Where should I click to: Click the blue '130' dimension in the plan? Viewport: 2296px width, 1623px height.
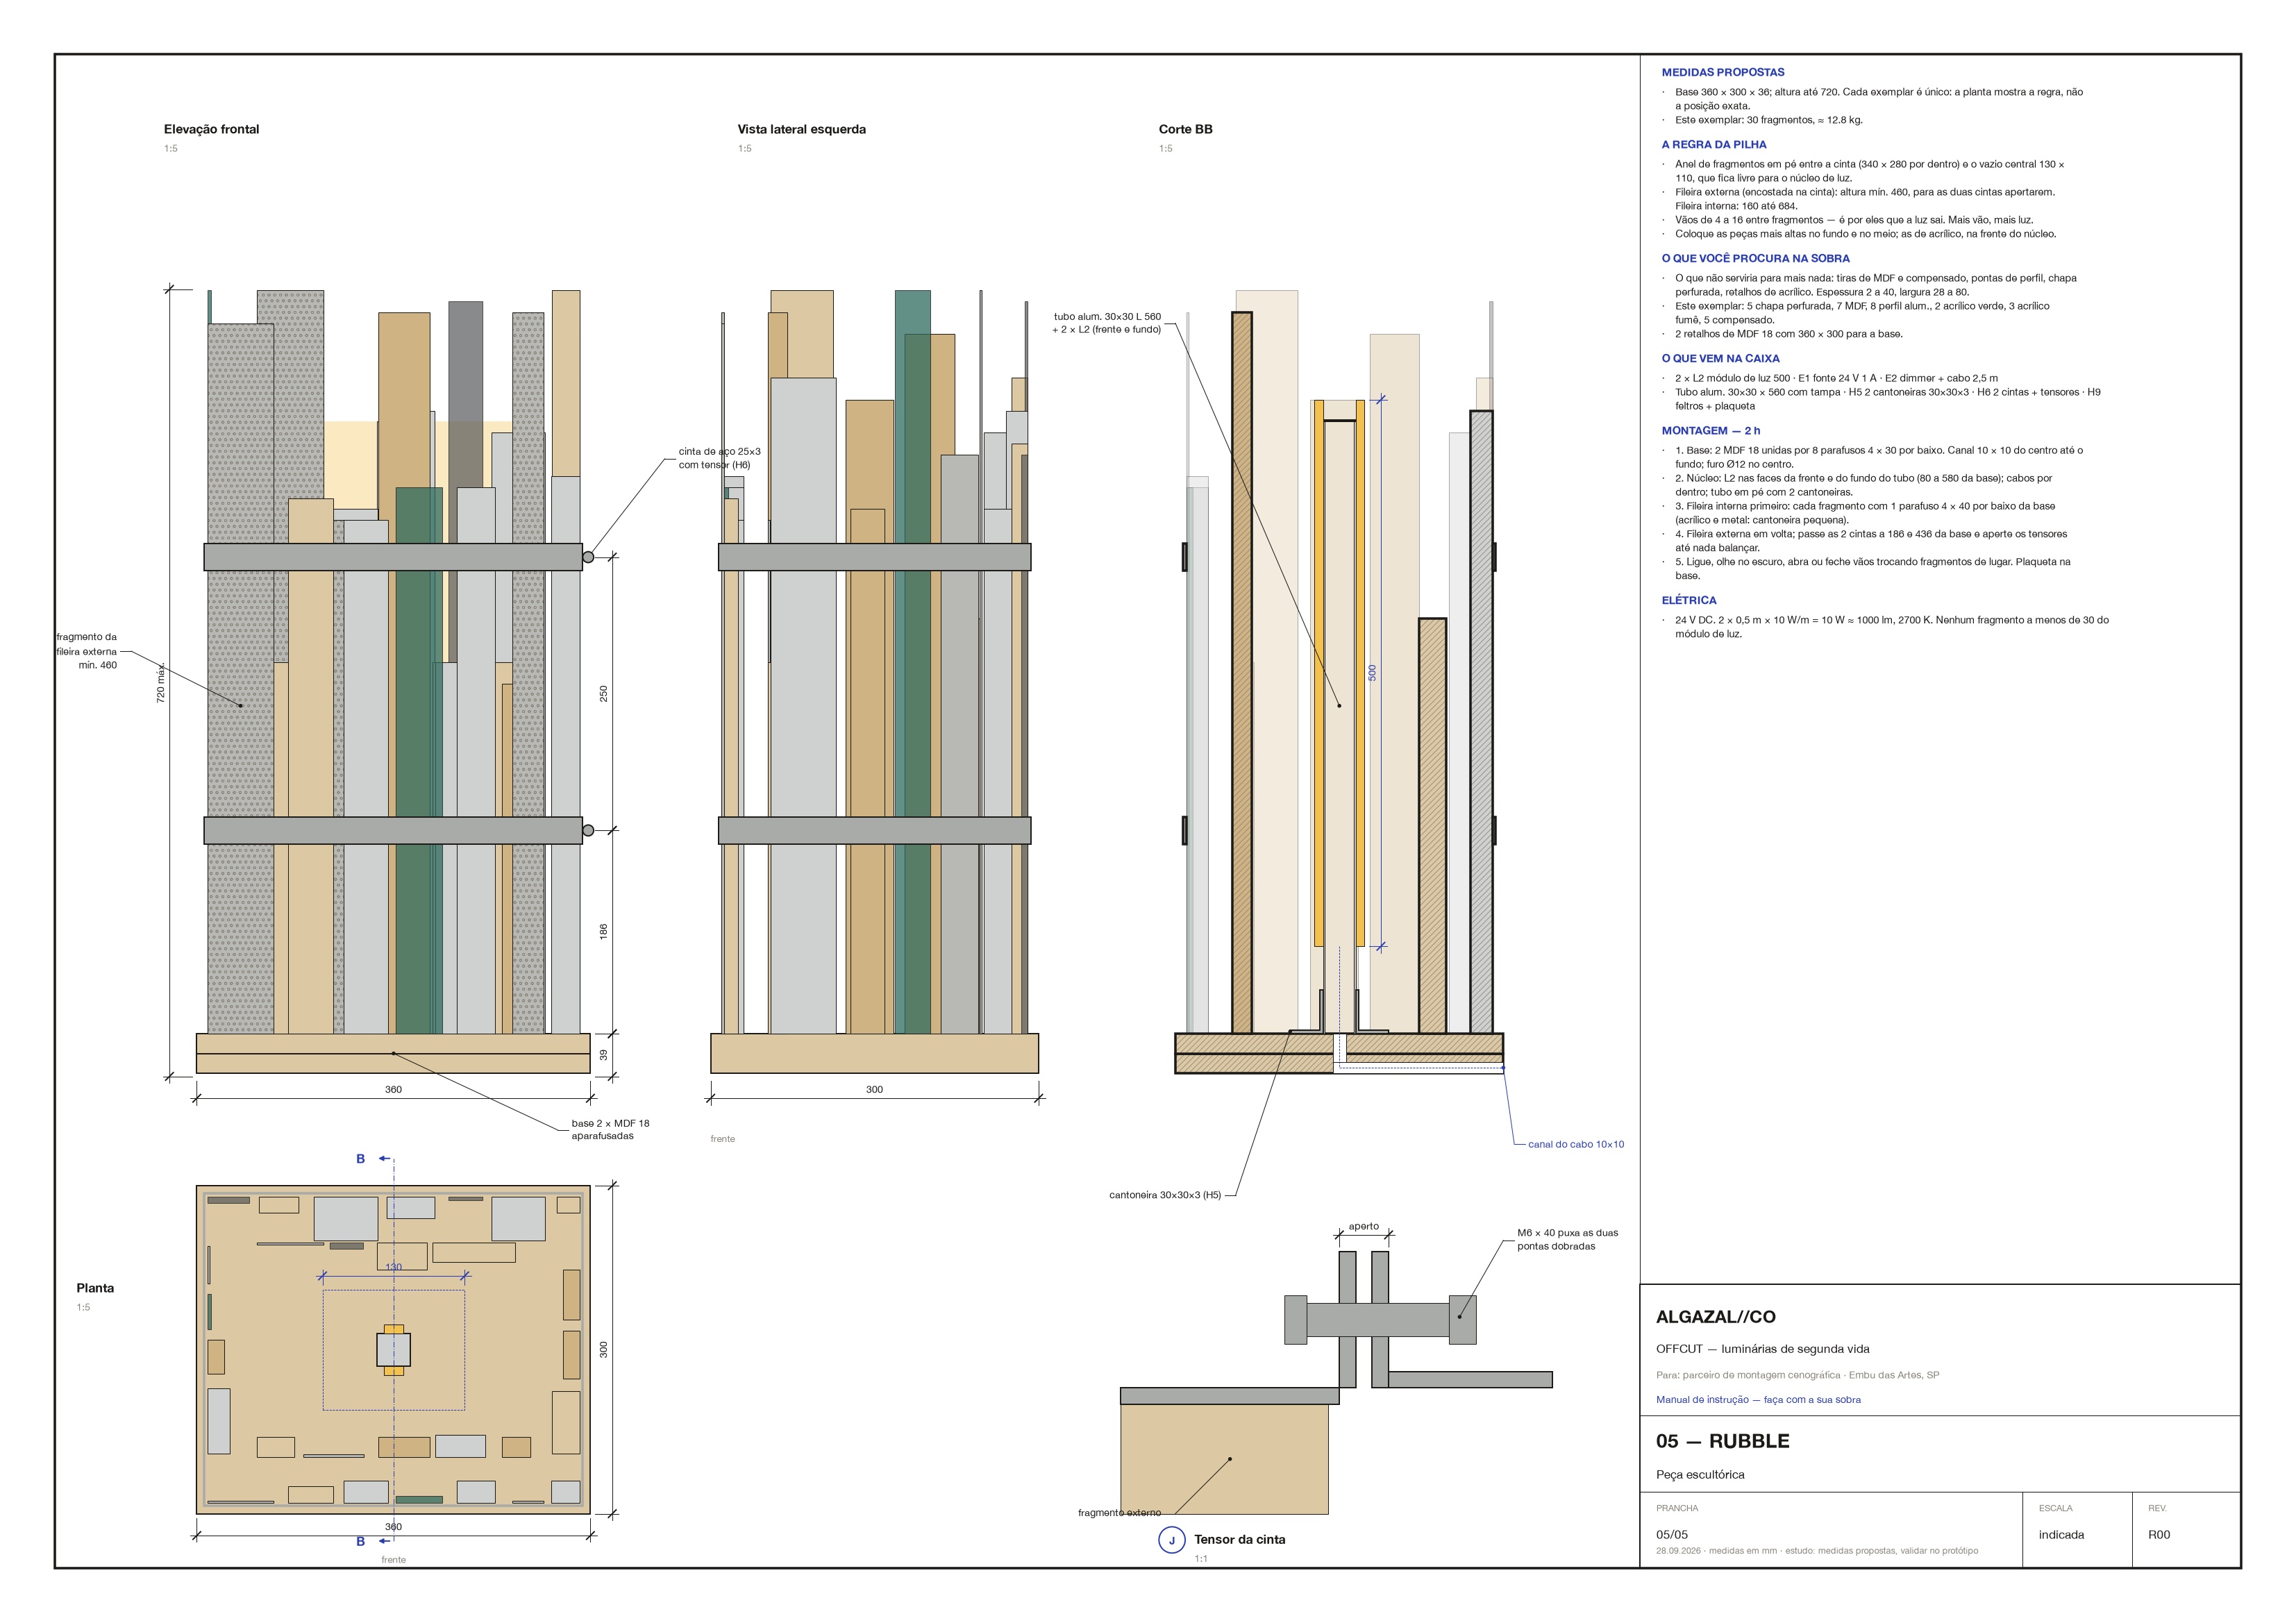click(394, 1267)
